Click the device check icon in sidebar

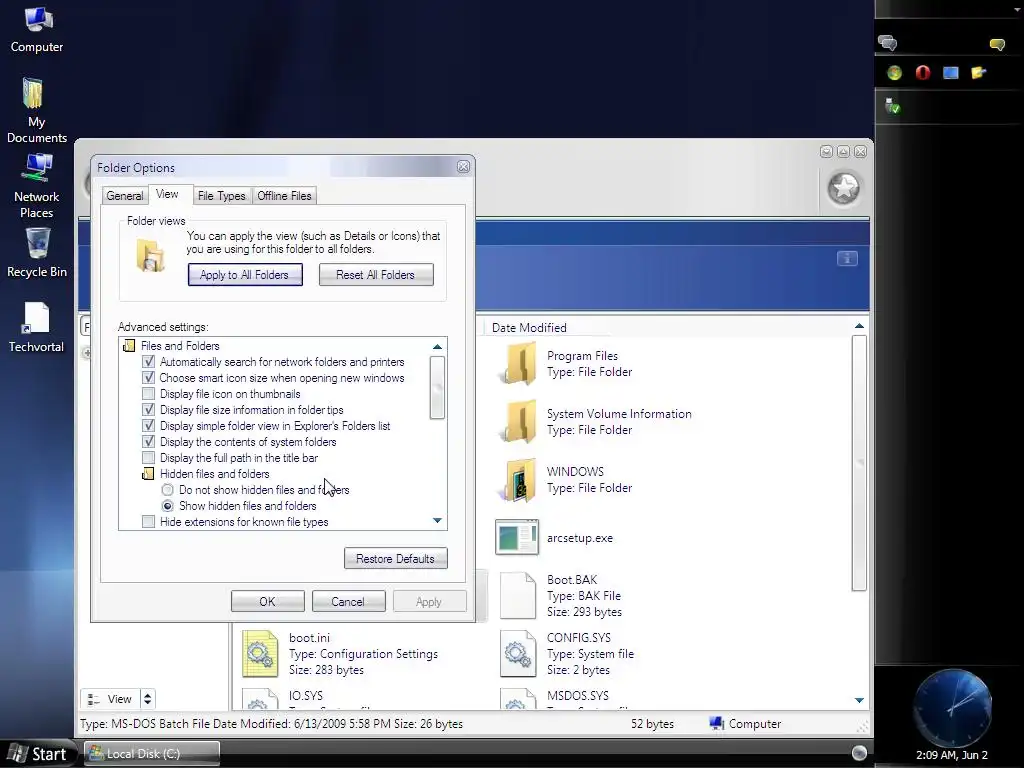tap(892, 105)
